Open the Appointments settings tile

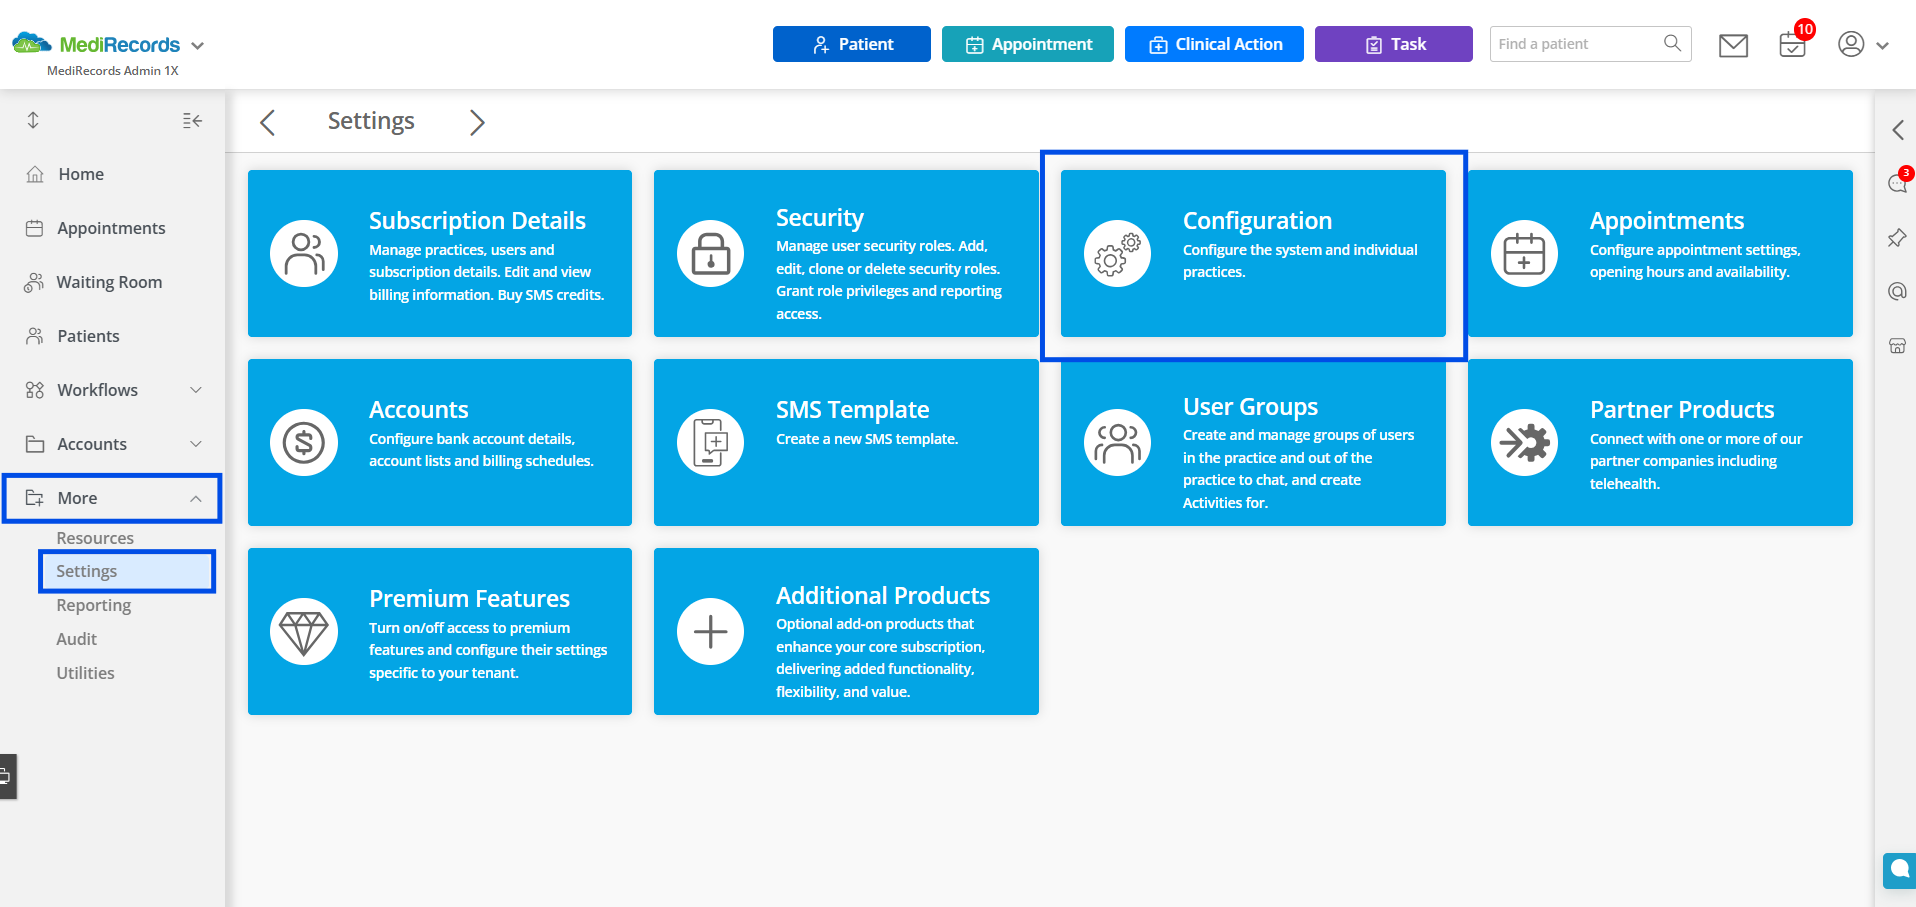point(1660,253)
